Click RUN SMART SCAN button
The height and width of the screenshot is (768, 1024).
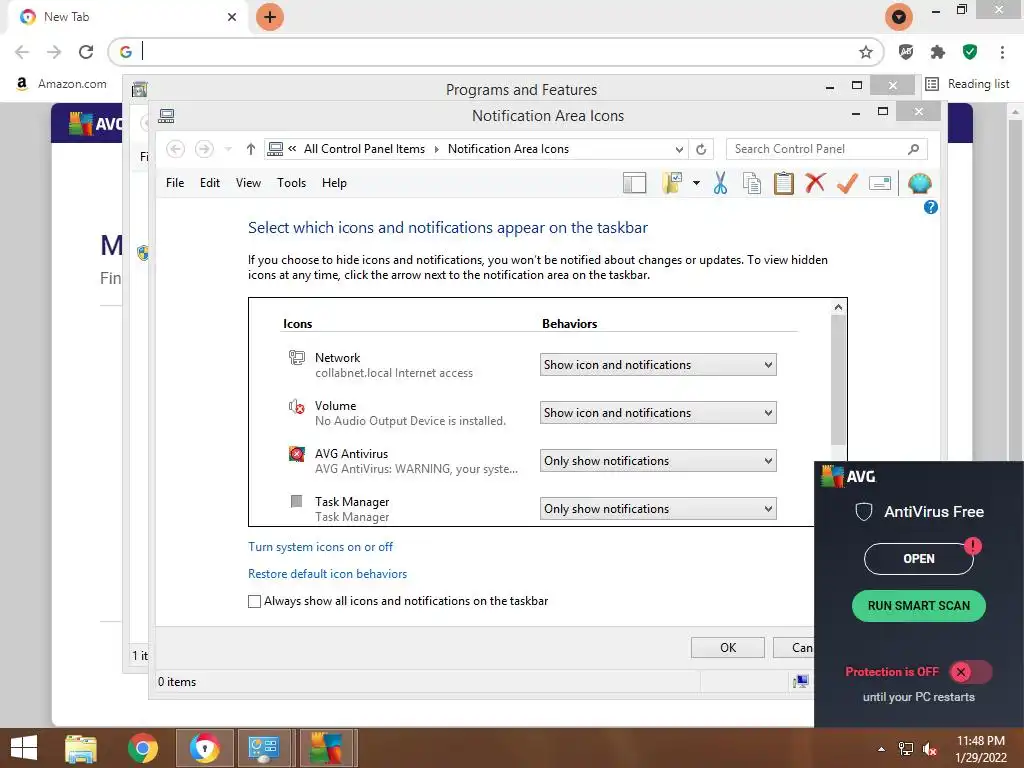pos(918,606)
